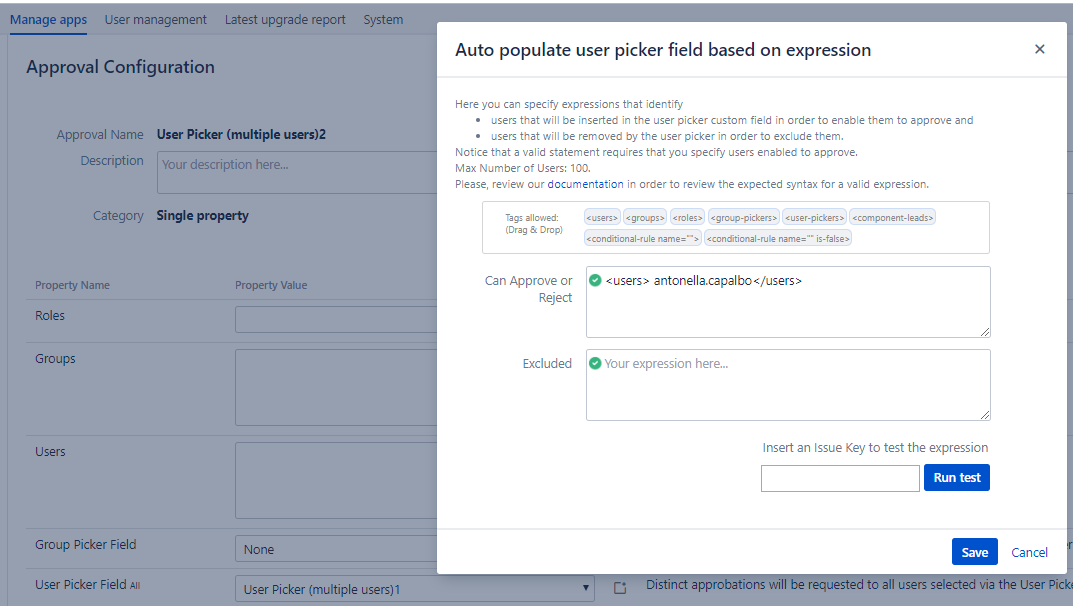Screen dimensions: 1073x606
Task: Save the expression settings
Action: point(974,552)
